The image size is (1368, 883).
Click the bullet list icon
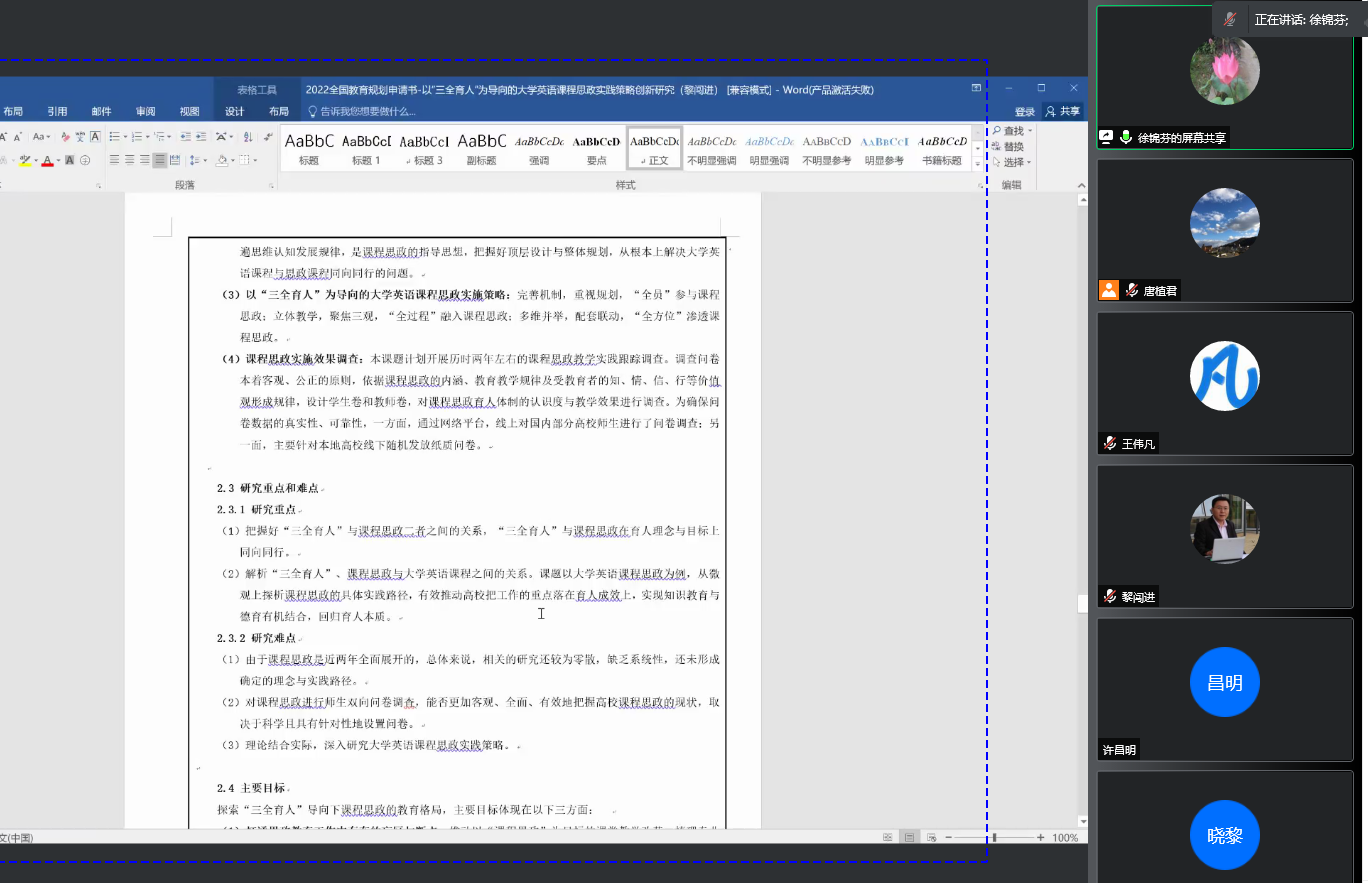tap(114, 136)
